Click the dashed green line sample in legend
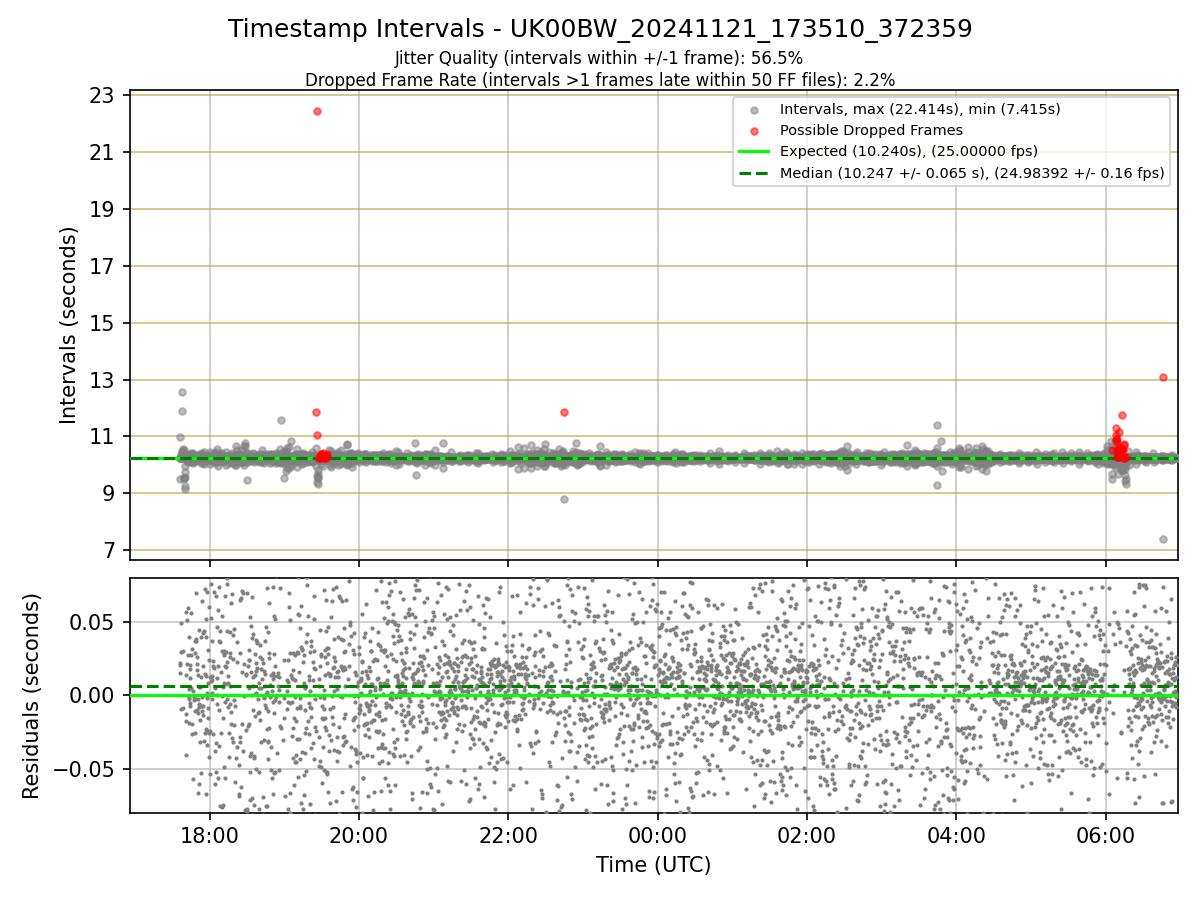Image resolution: width=1200 pixels, height=900 pixels. [754, 173]
